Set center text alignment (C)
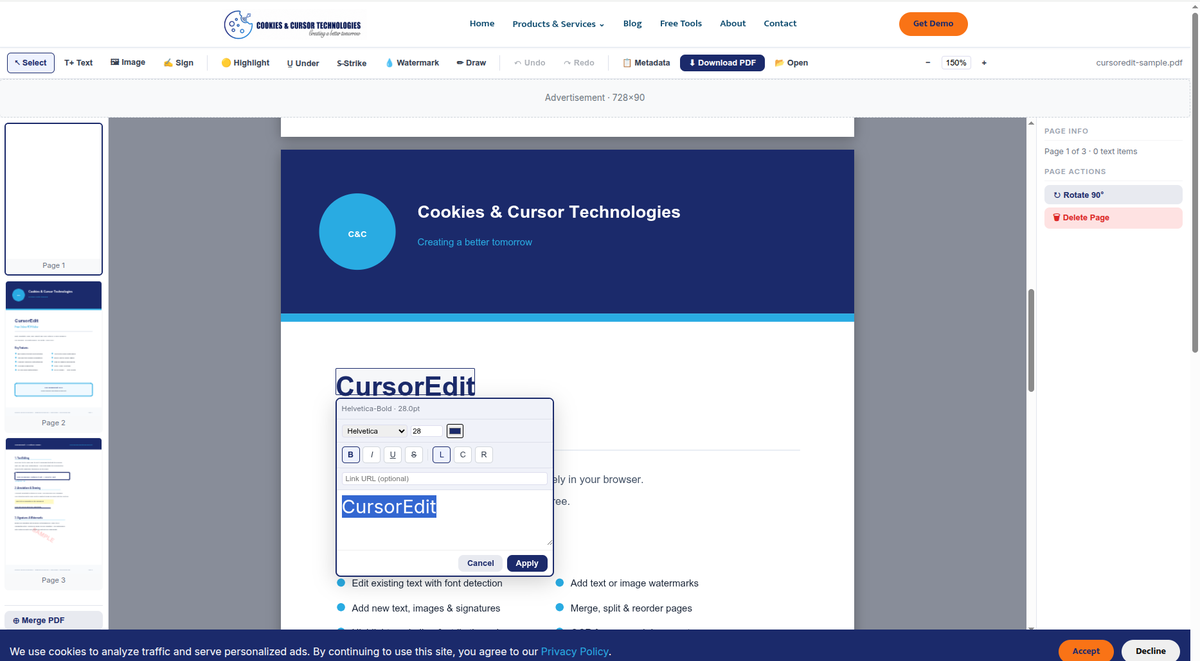This screenshot has width=1200, height=661. point(463,455)
